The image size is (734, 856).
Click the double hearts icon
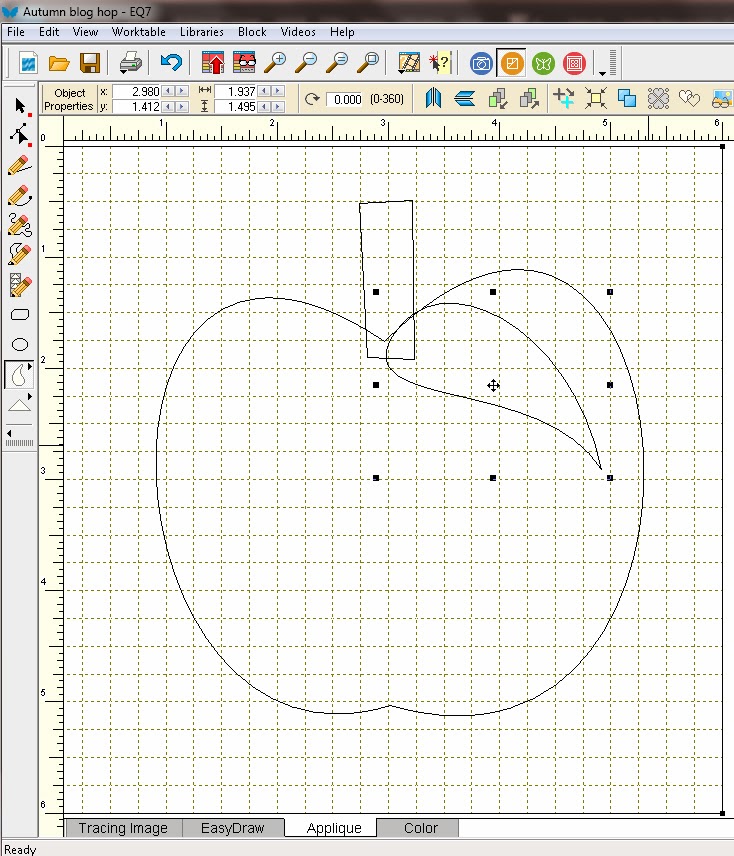pos(689,99)
